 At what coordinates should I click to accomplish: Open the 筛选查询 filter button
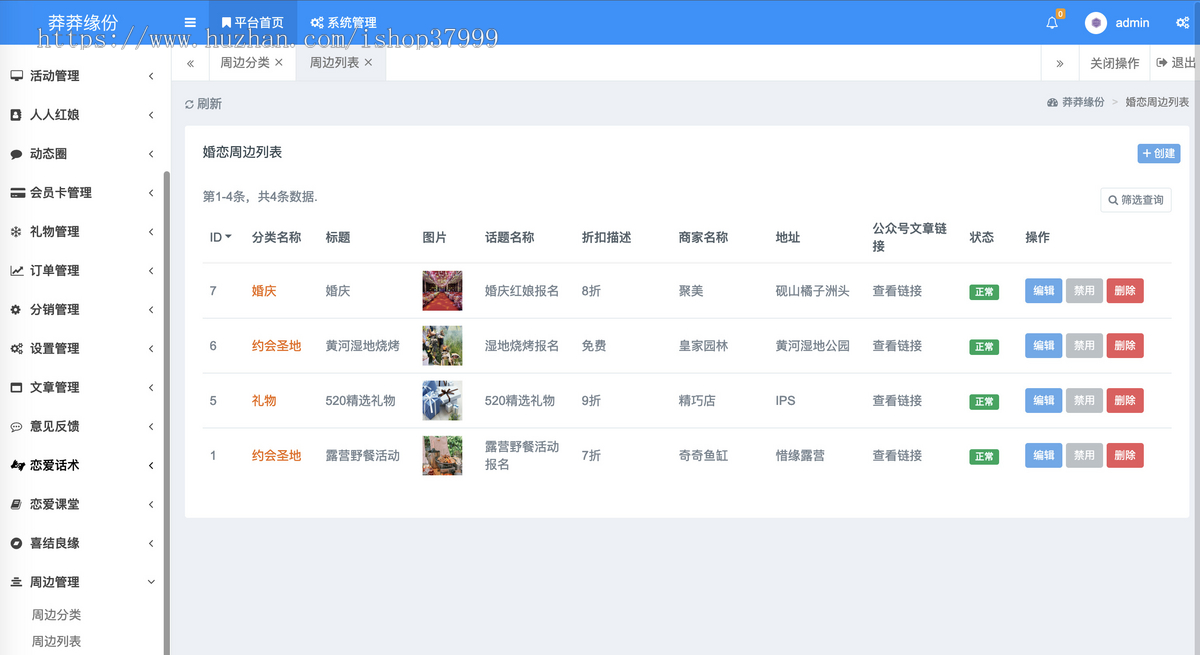1136,200
